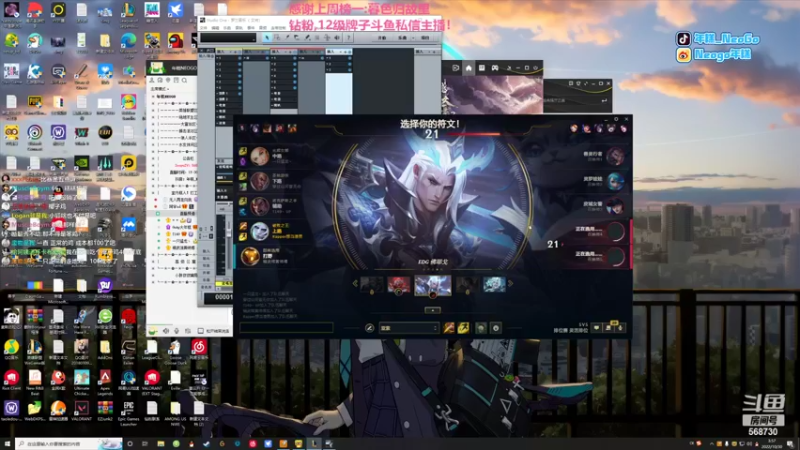Open File Explorer from the taskbar
The width and height of the screenshot is (800, 450).
coord(161,444)
